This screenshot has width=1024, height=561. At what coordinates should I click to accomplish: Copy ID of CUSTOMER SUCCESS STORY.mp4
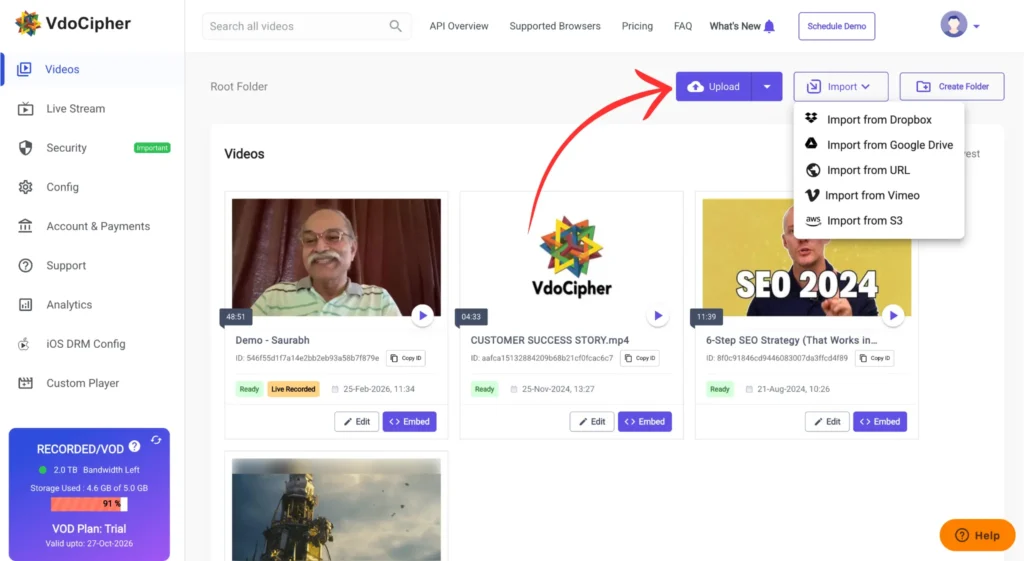639,358
